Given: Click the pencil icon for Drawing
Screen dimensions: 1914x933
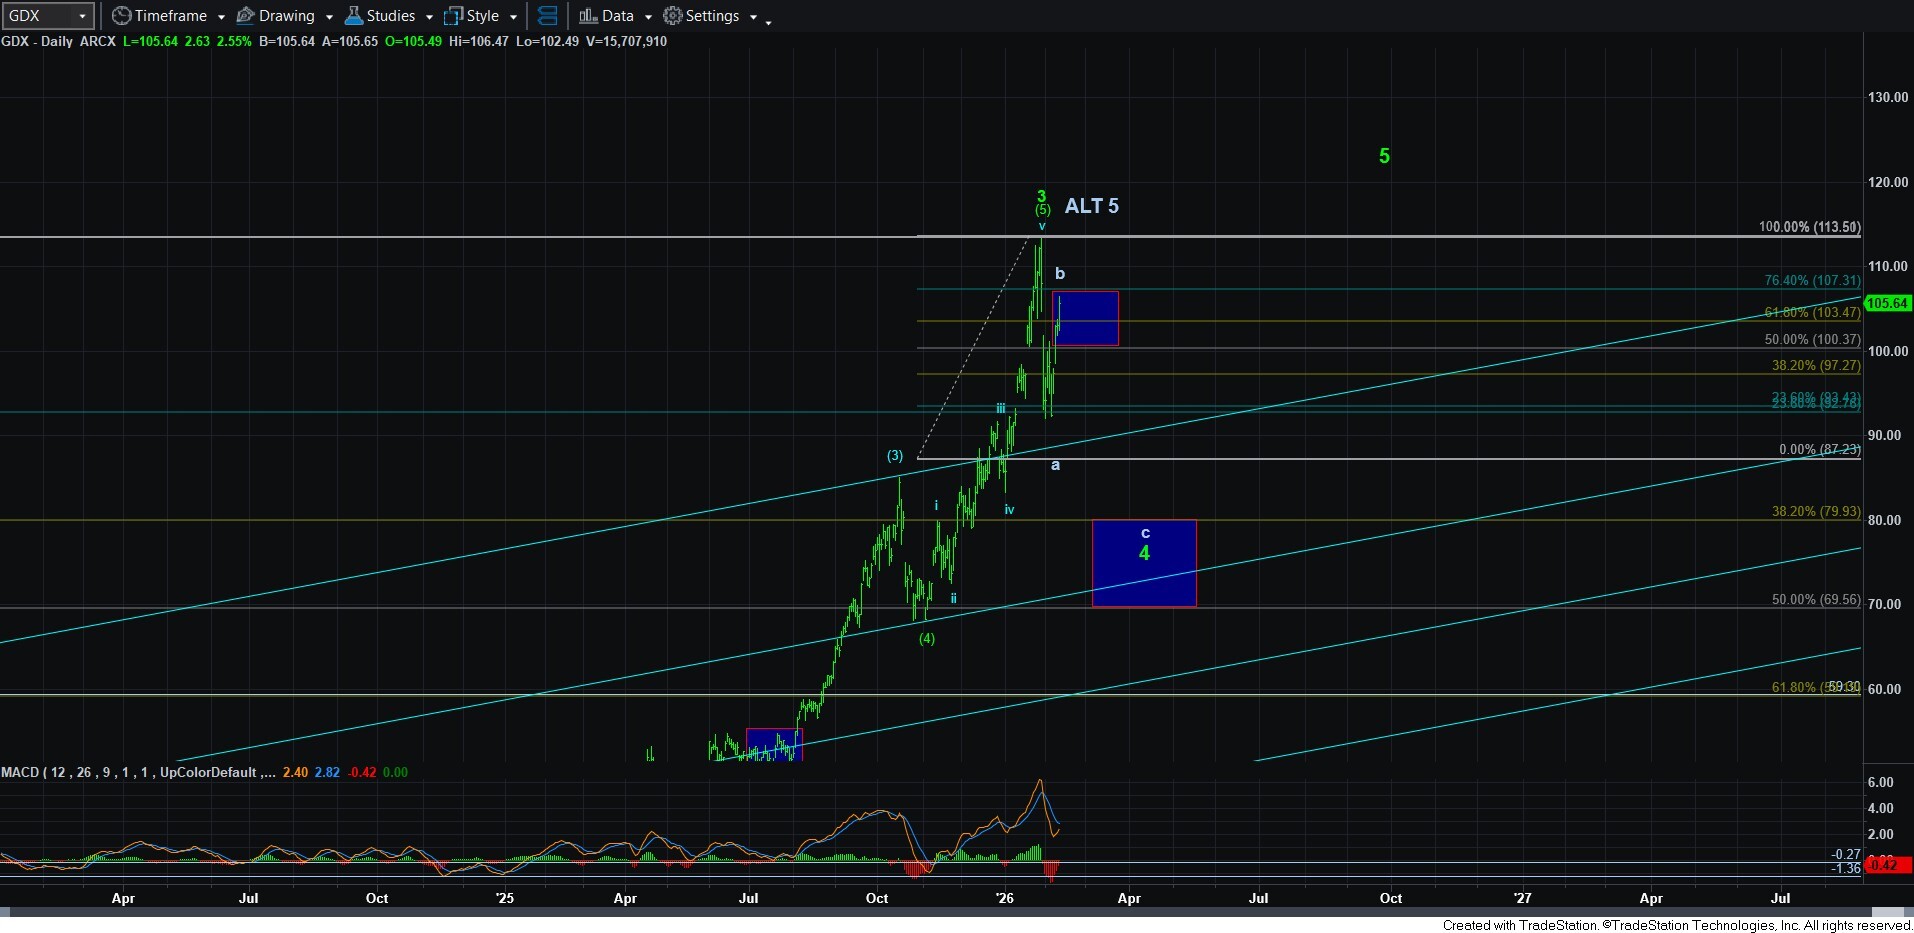Looking at the screenshot, I should coord(245,16).
